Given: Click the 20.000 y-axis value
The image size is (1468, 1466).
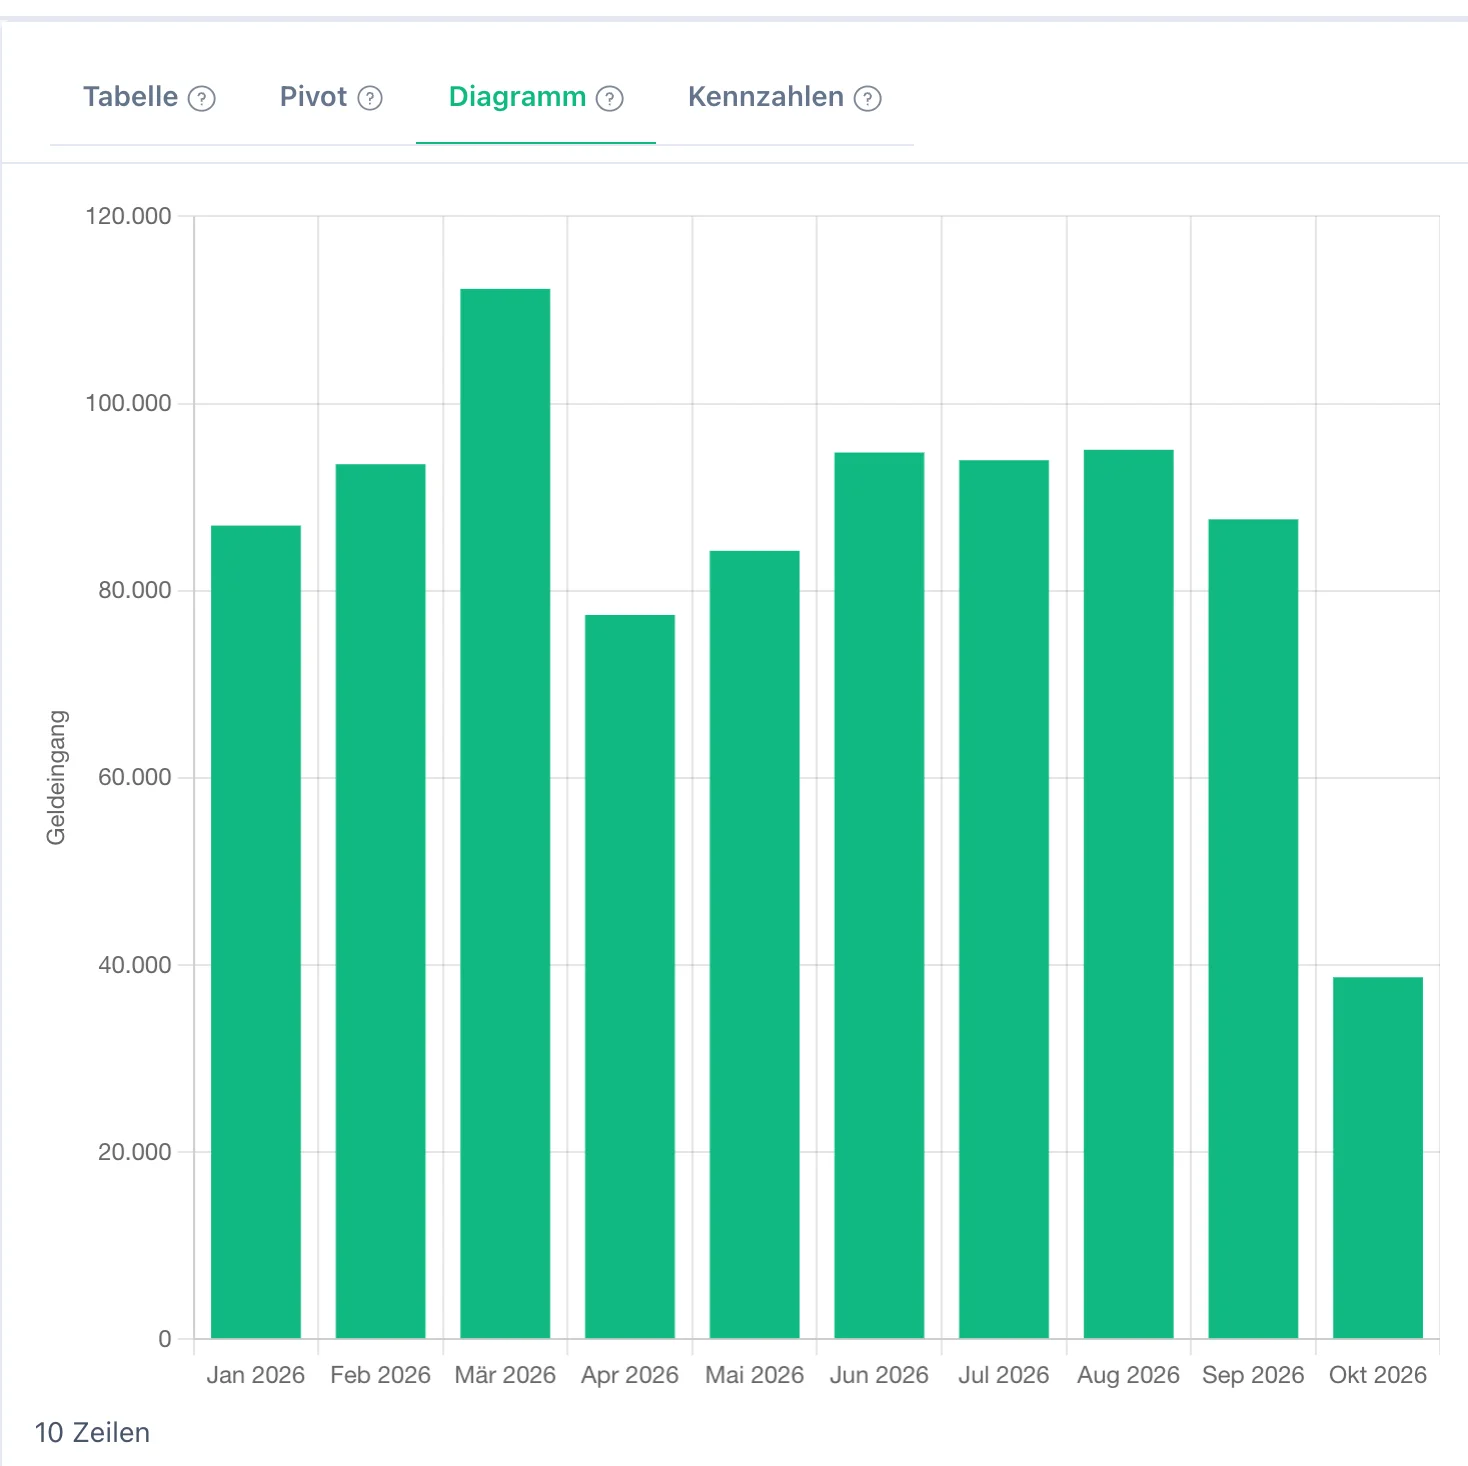Looking at the screenshot, I should tap(134, 1152).
